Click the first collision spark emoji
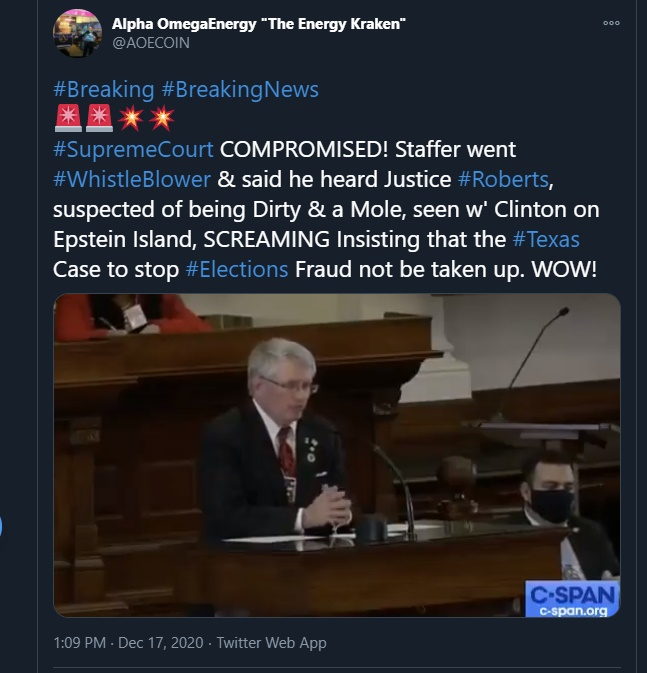Viewport: 647px width, 673px height. tap(131, 118)
